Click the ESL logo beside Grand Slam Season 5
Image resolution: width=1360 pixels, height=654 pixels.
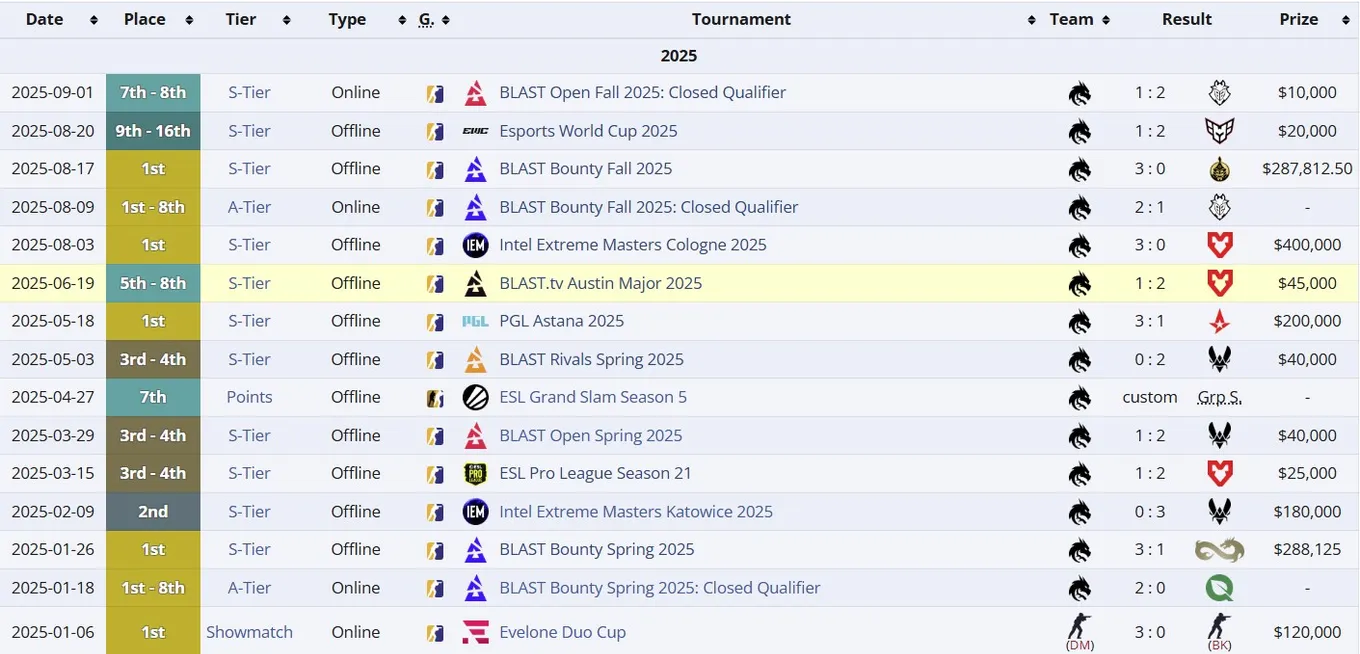(x=476, y=397)
